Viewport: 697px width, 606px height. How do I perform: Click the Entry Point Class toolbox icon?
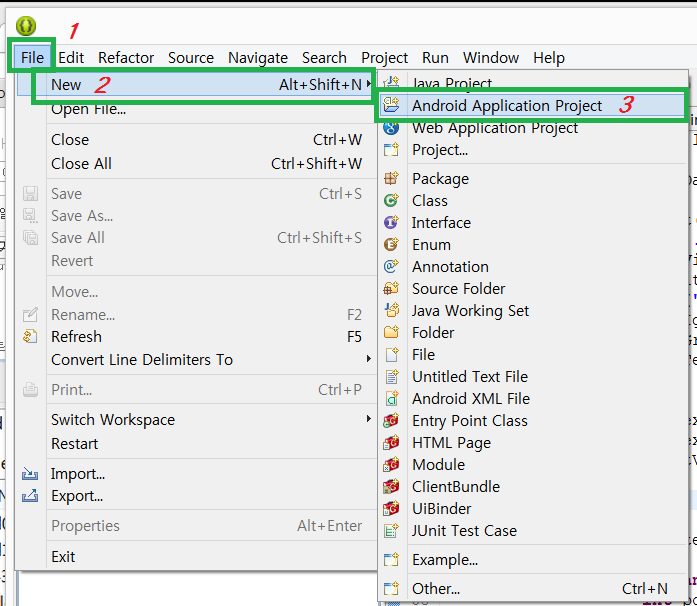(x=391, y=421)
